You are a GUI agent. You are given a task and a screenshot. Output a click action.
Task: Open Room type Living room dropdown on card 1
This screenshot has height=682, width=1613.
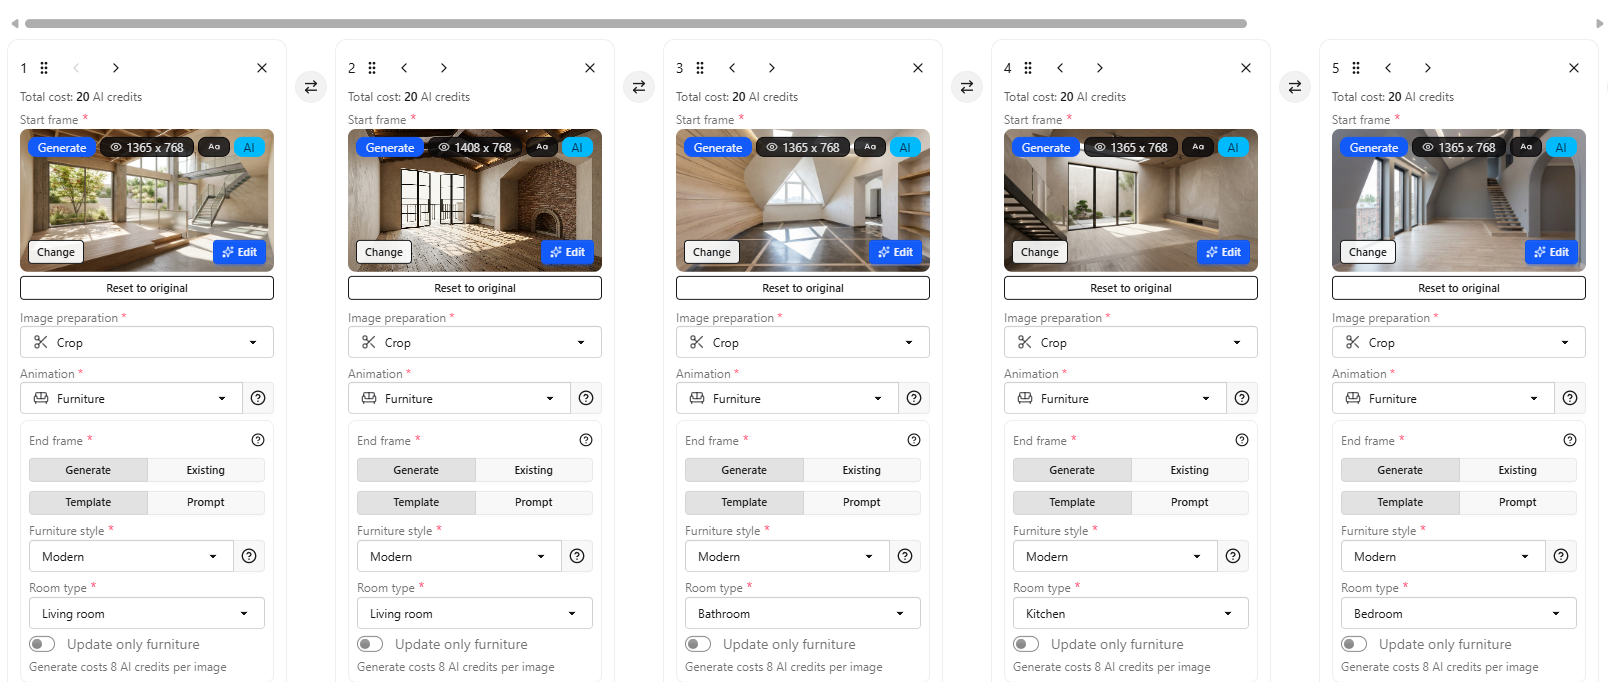147,613
